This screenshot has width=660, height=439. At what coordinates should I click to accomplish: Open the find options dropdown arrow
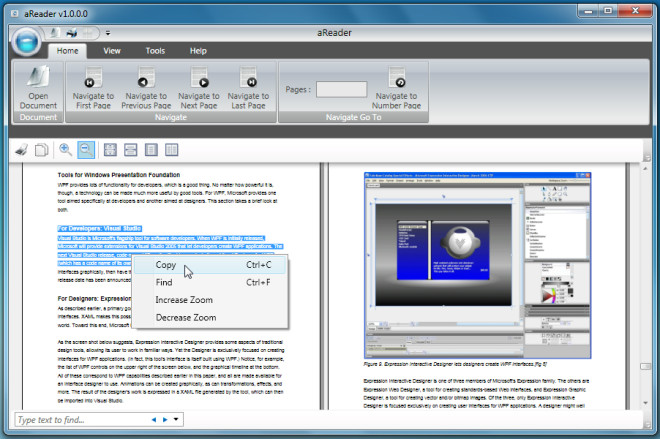tap(176, 419)
